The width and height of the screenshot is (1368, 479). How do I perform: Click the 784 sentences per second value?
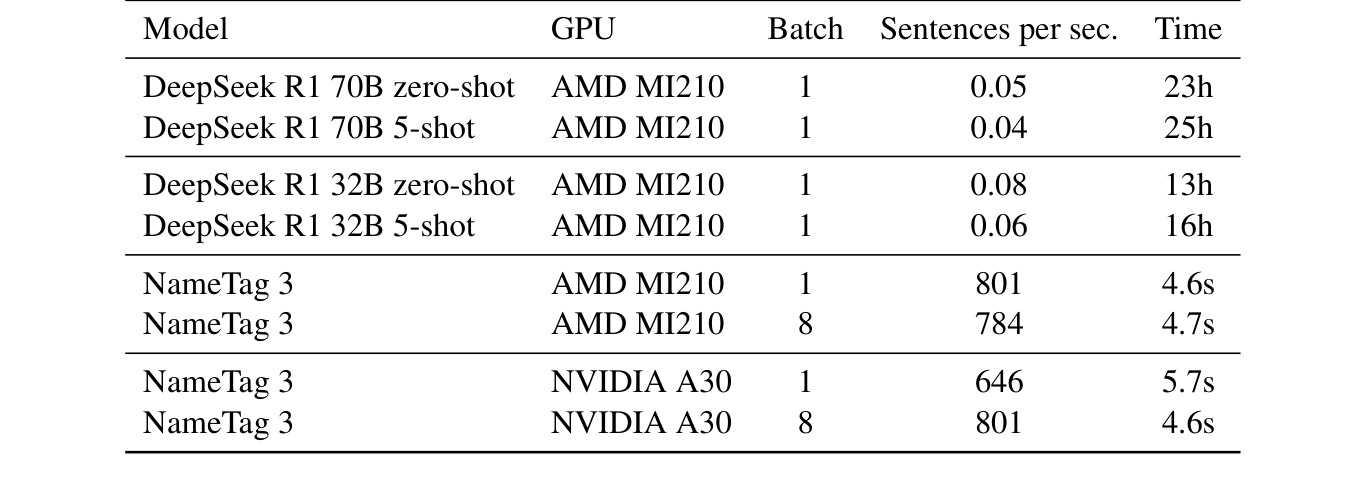[x=998, y=324]
